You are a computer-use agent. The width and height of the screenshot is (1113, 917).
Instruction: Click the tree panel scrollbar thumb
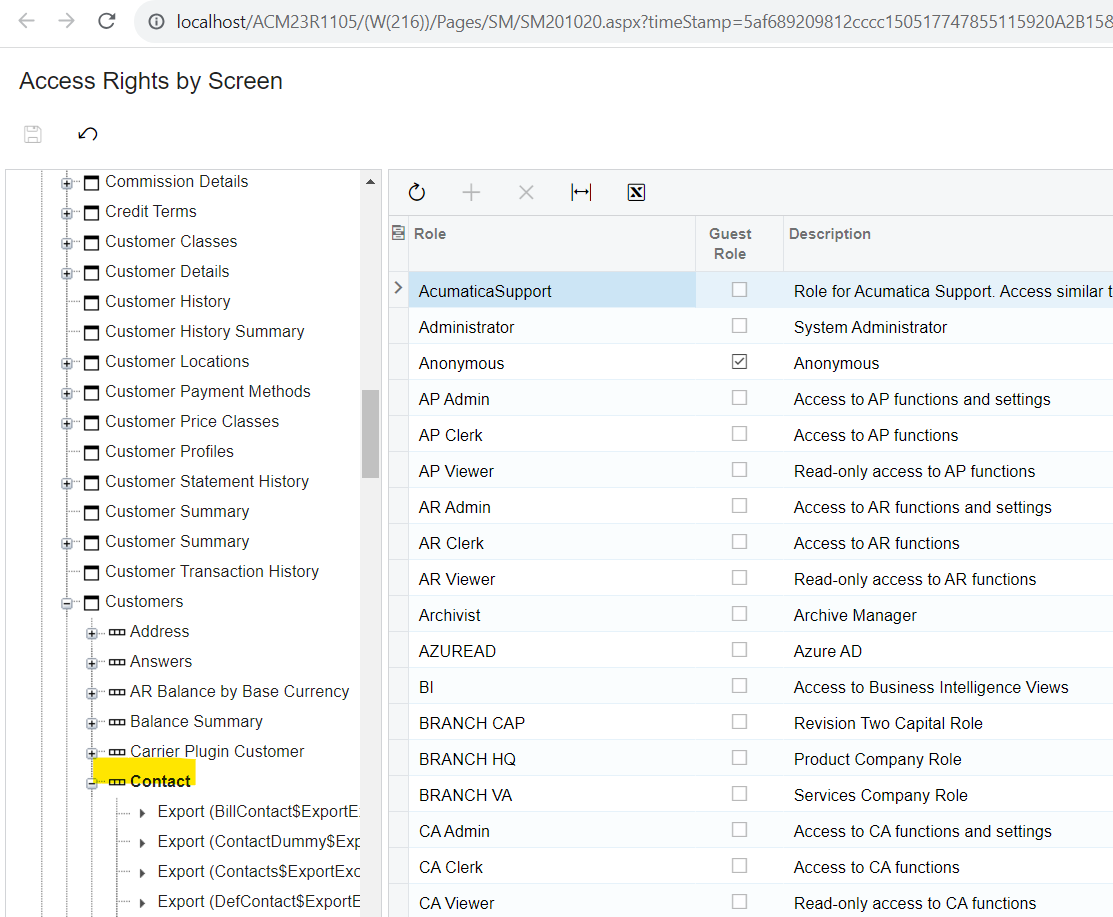coord(370,434)
